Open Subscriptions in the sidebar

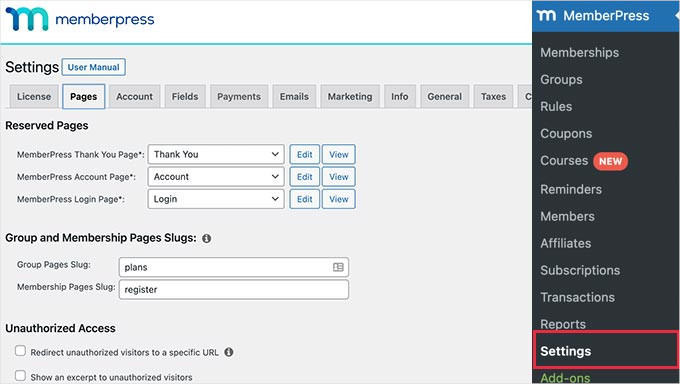point(580,270)
